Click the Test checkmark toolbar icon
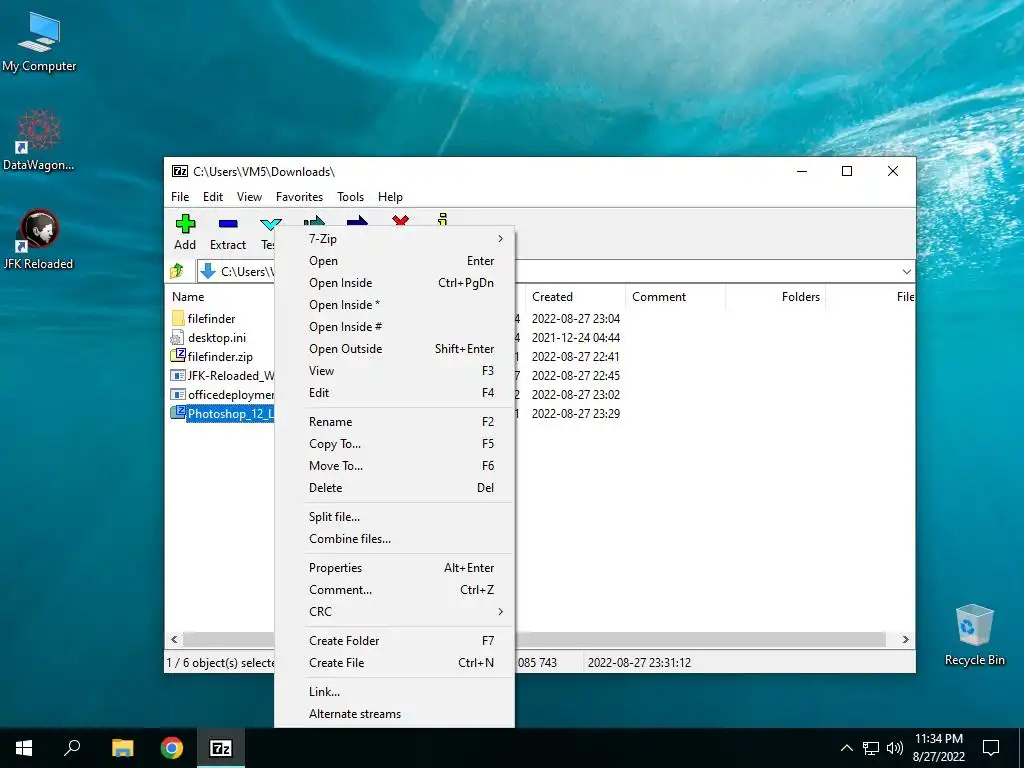1024x768 pixels. 270,224
